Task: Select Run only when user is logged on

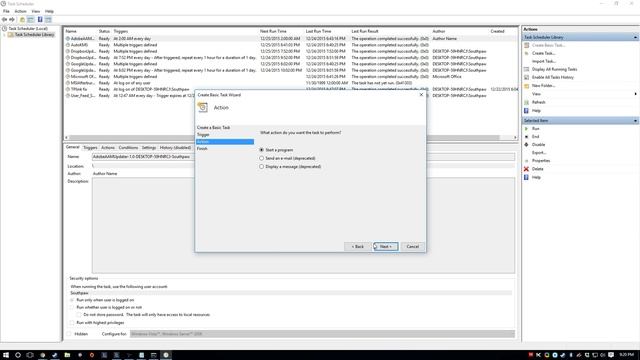Action: click(x=72, y=300)
